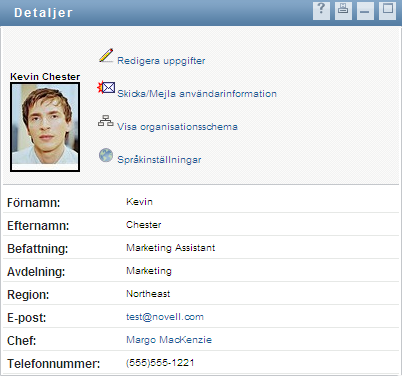Click the pencil edit icon

[x=106, y=56]
